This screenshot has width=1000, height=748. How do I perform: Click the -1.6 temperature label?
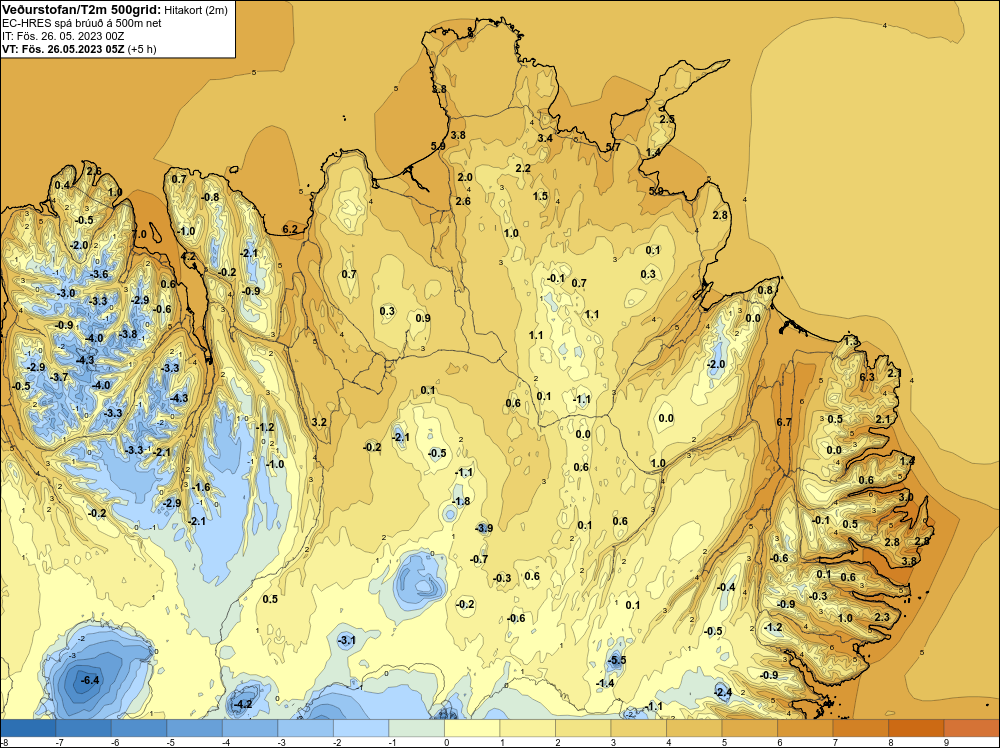(x=201, y=487)
